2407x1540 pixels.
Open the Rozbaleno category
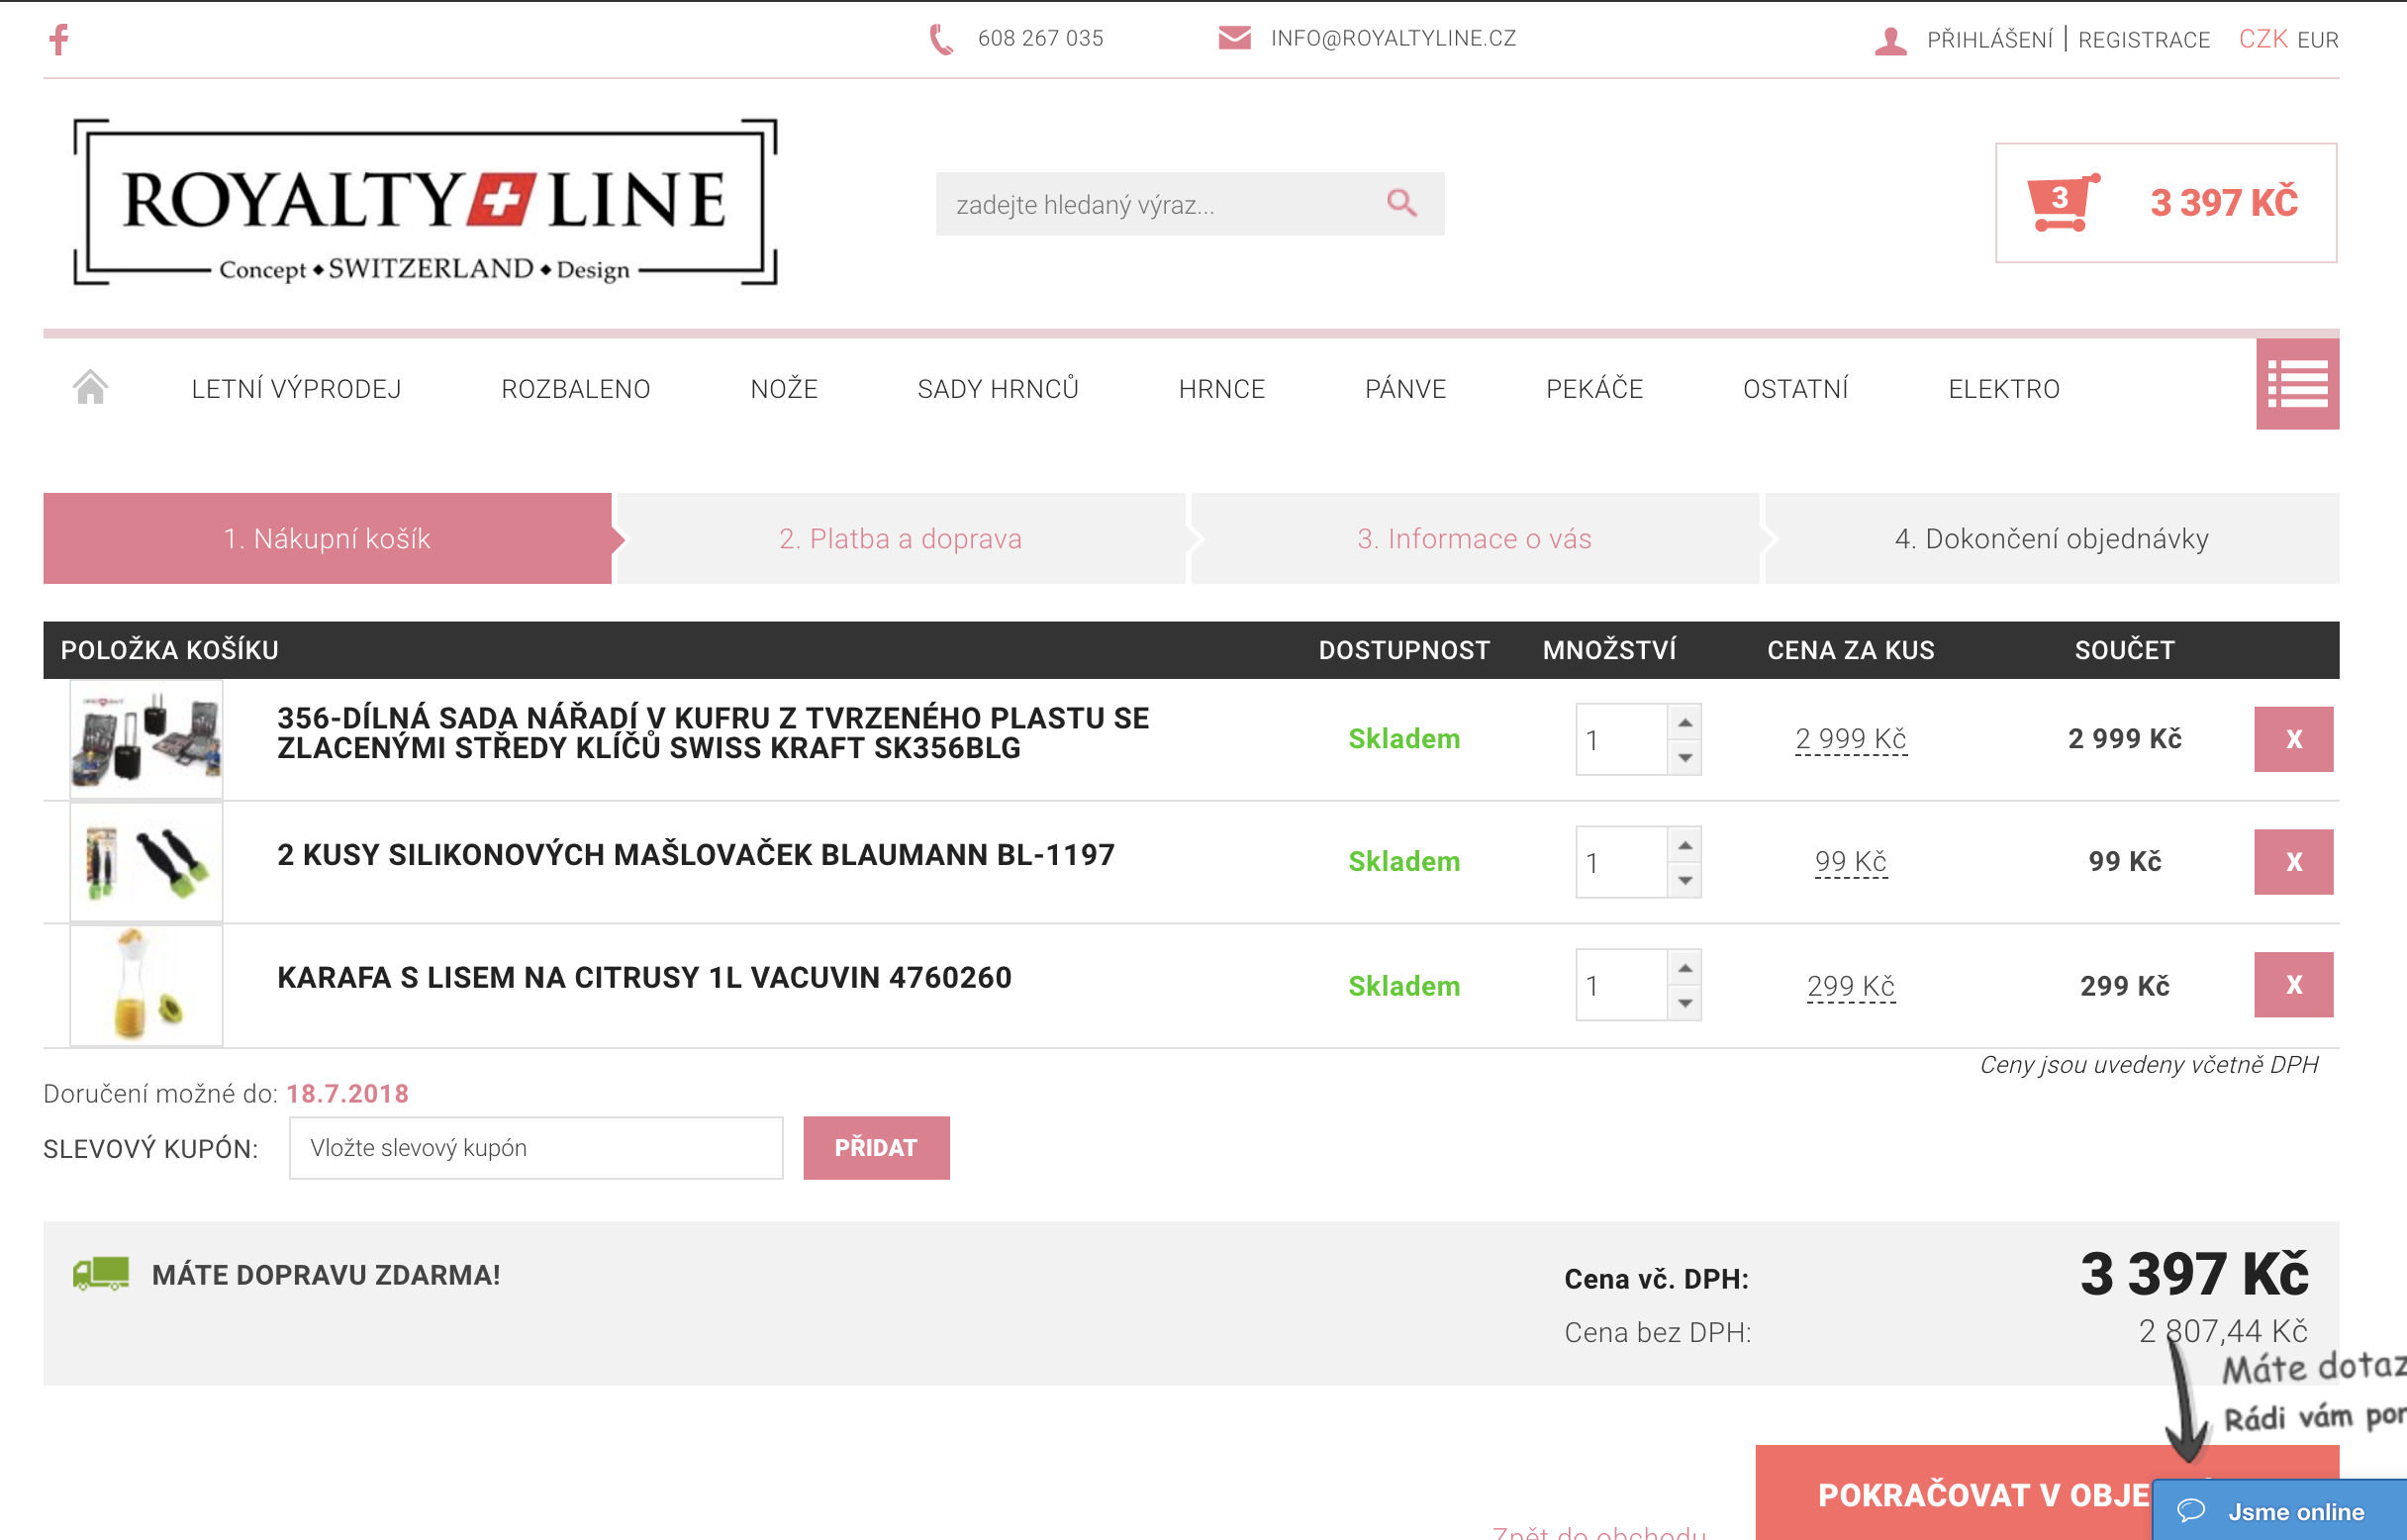[575, 389]
